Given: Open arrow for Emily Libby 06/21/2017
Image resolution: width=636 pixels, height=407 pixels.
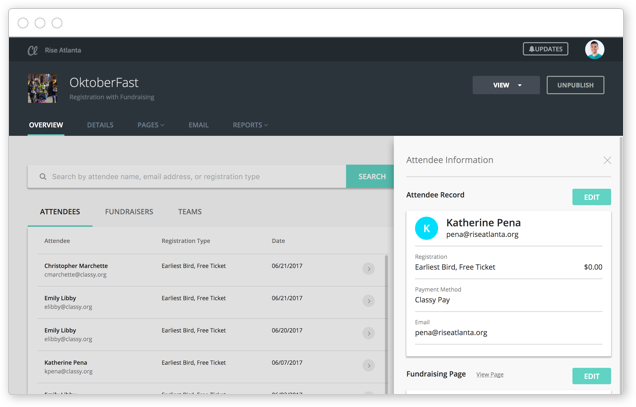Looking at the screenshot, I should [368, 301].
